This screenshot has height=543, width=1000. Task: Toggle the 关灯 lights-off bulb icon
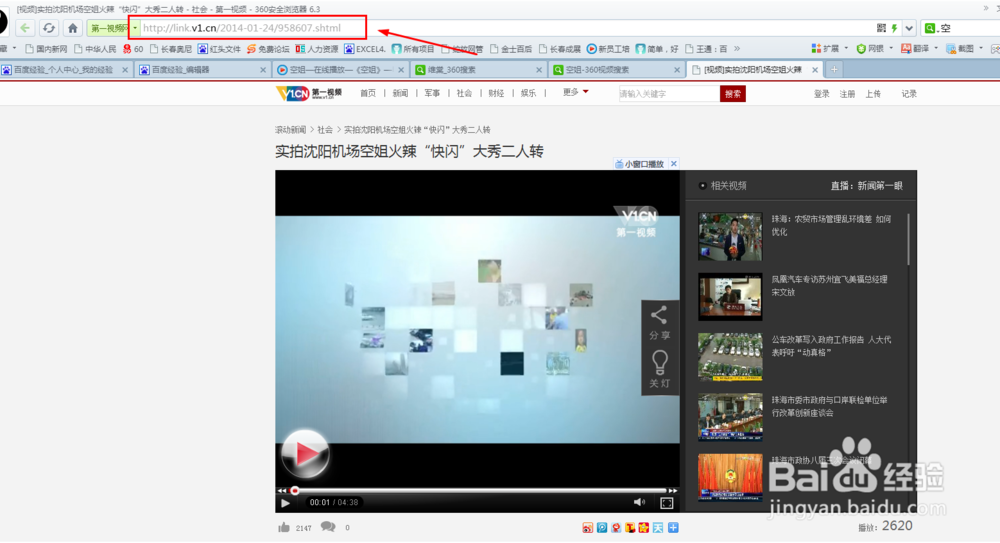659,369
